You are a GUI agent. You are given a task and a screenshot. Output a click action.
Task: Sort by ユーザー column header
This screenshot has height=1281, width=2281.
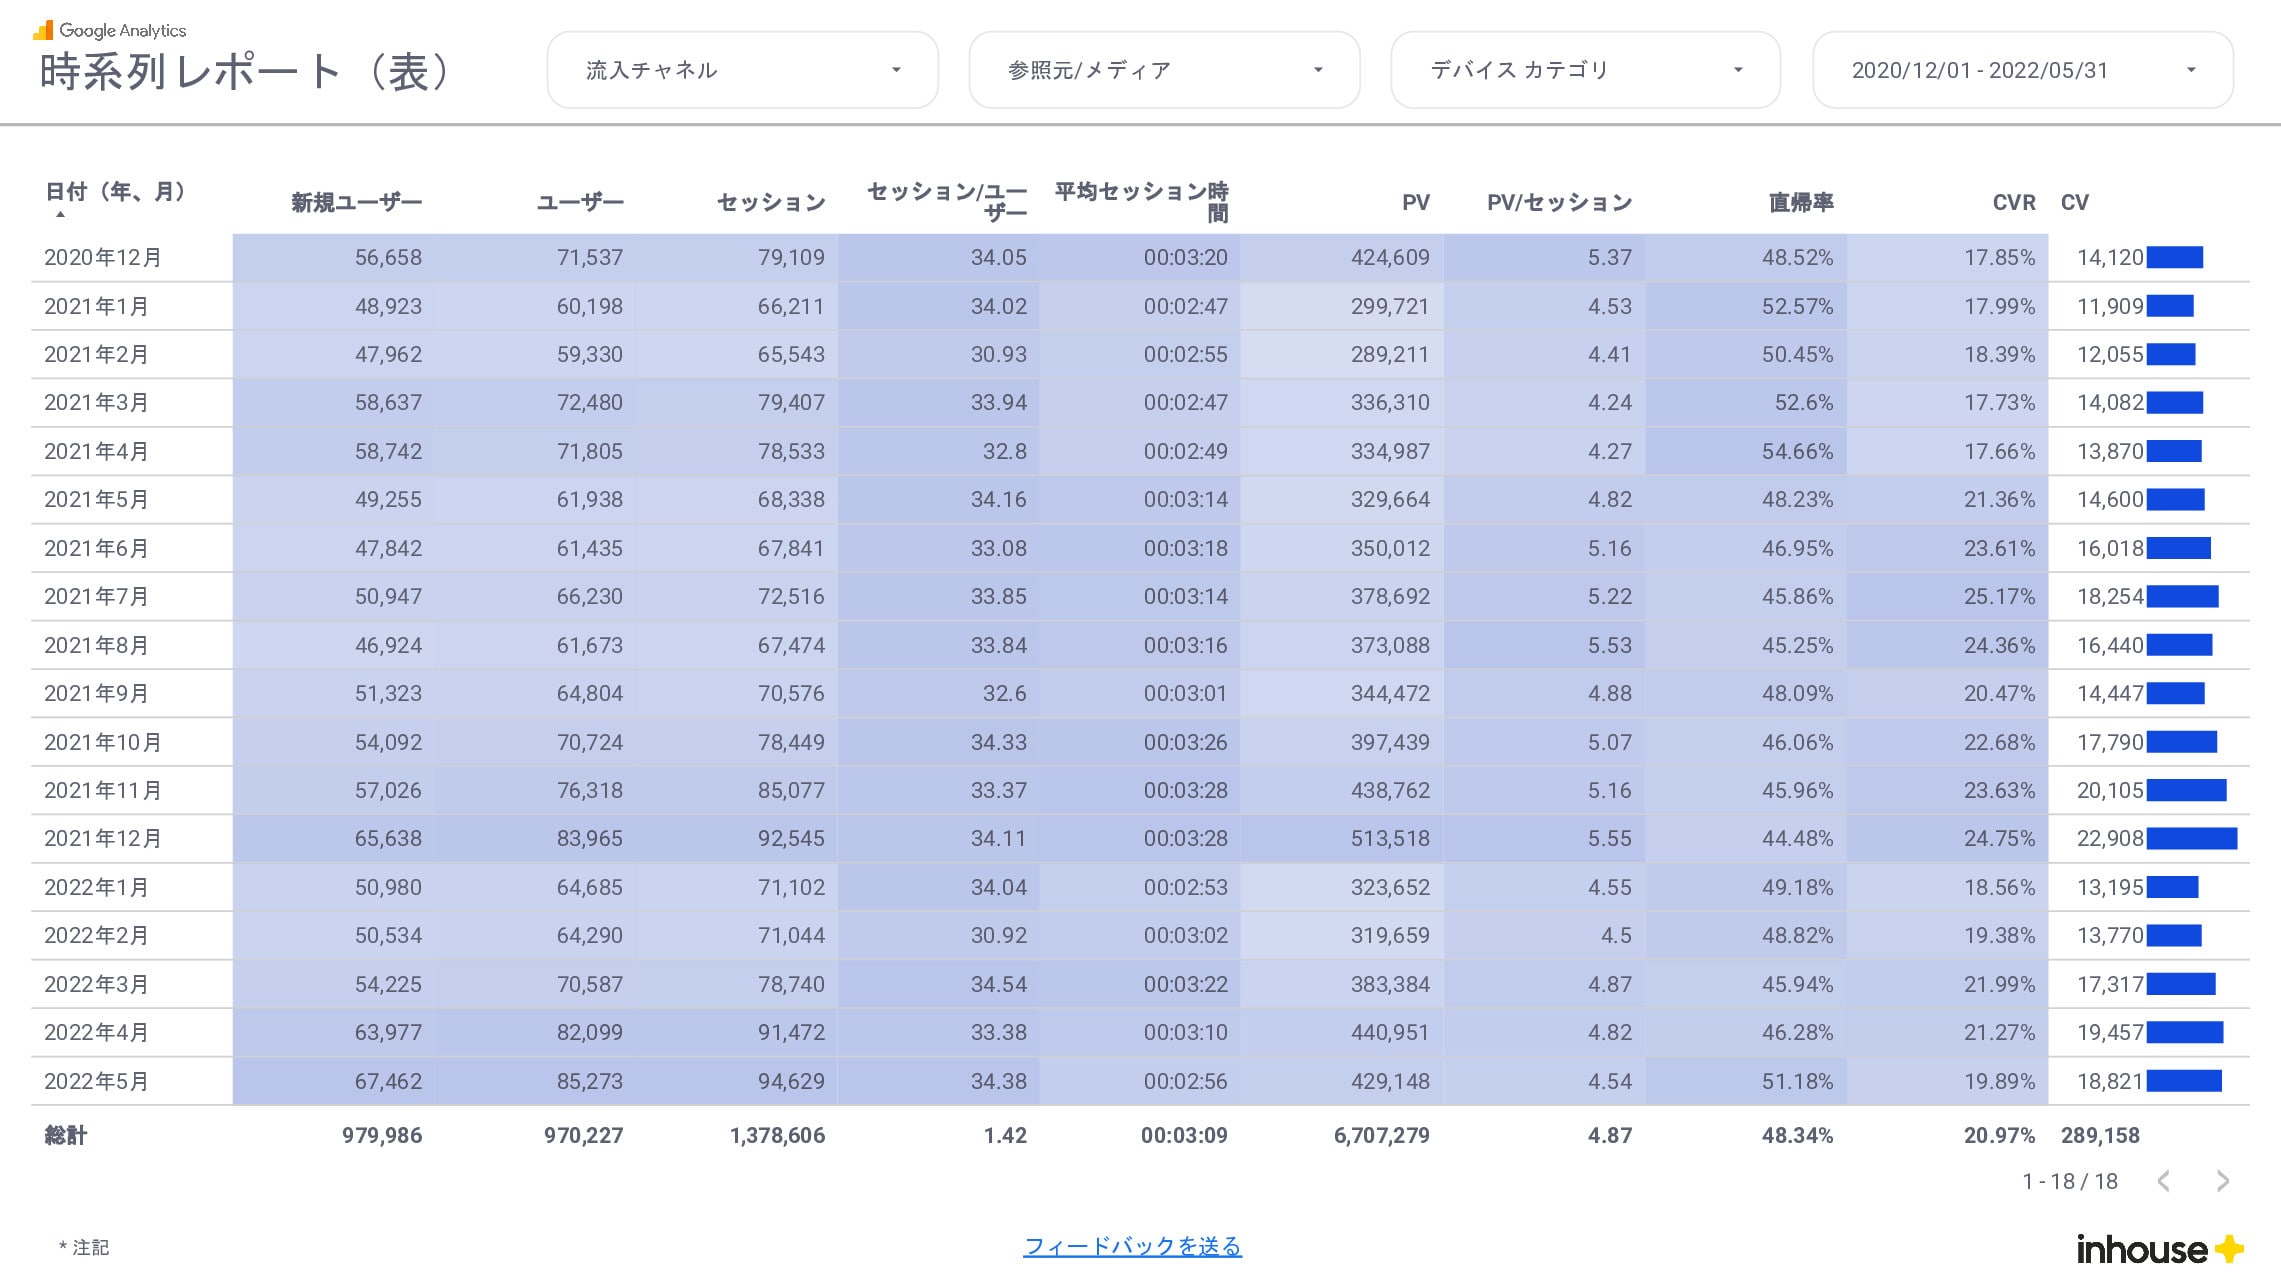[580, 202]
